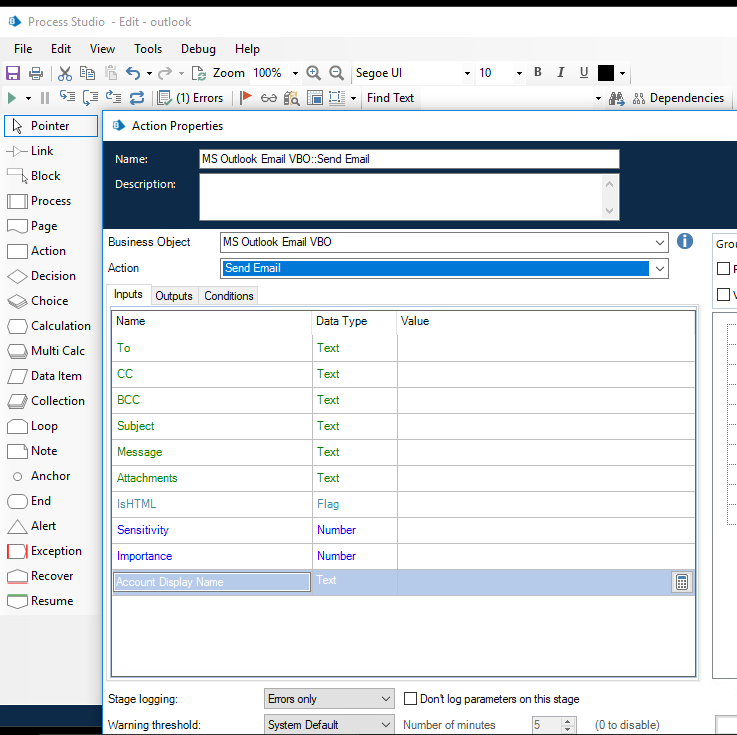This screenshot has height=735, width=737.
Task: Switch to the Outputs tab
Action: tap(174, 296)
